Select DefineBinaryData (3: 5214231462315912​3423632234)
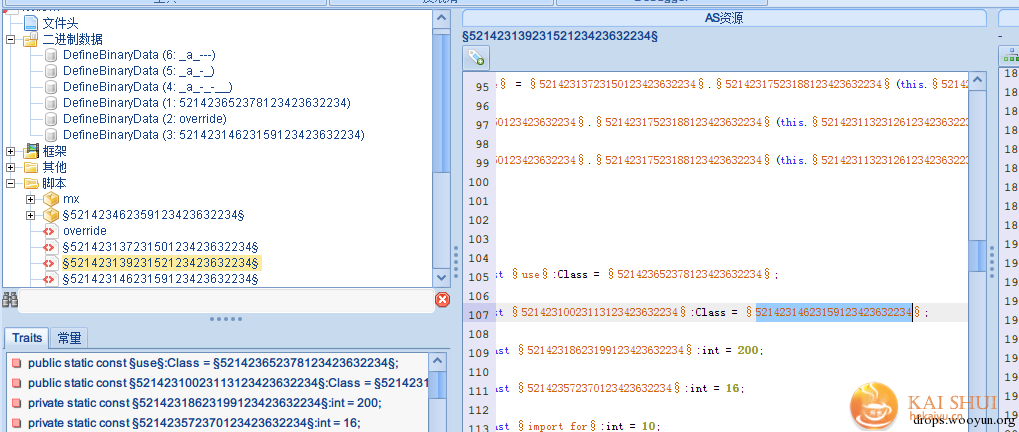 point(214,135)
